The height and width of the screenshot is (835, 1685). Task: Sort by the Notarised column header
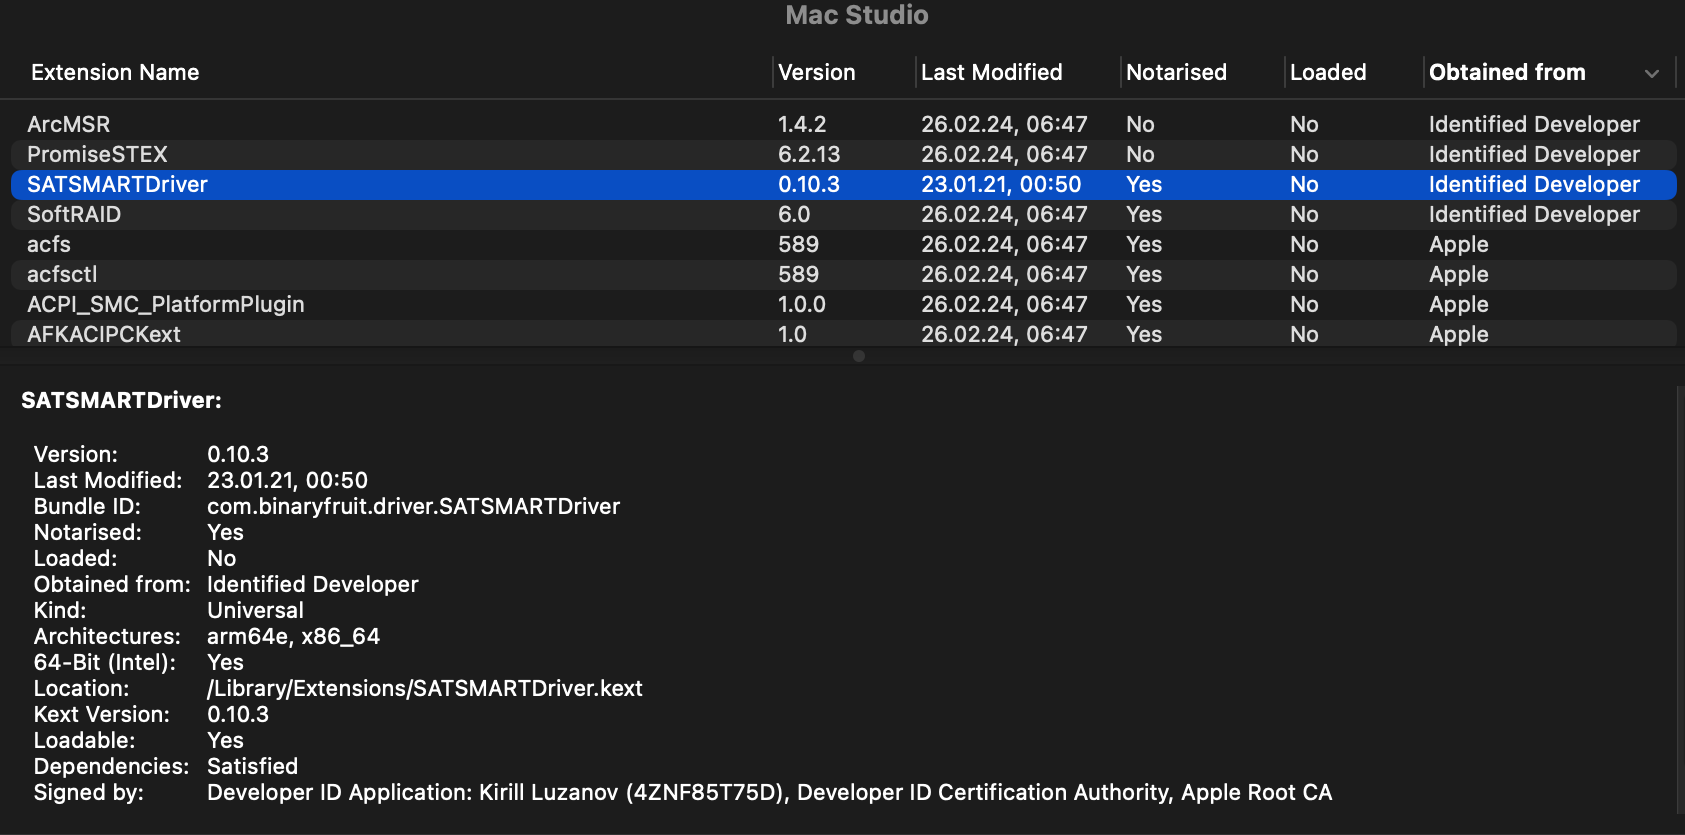click(x=1176, y=73)
